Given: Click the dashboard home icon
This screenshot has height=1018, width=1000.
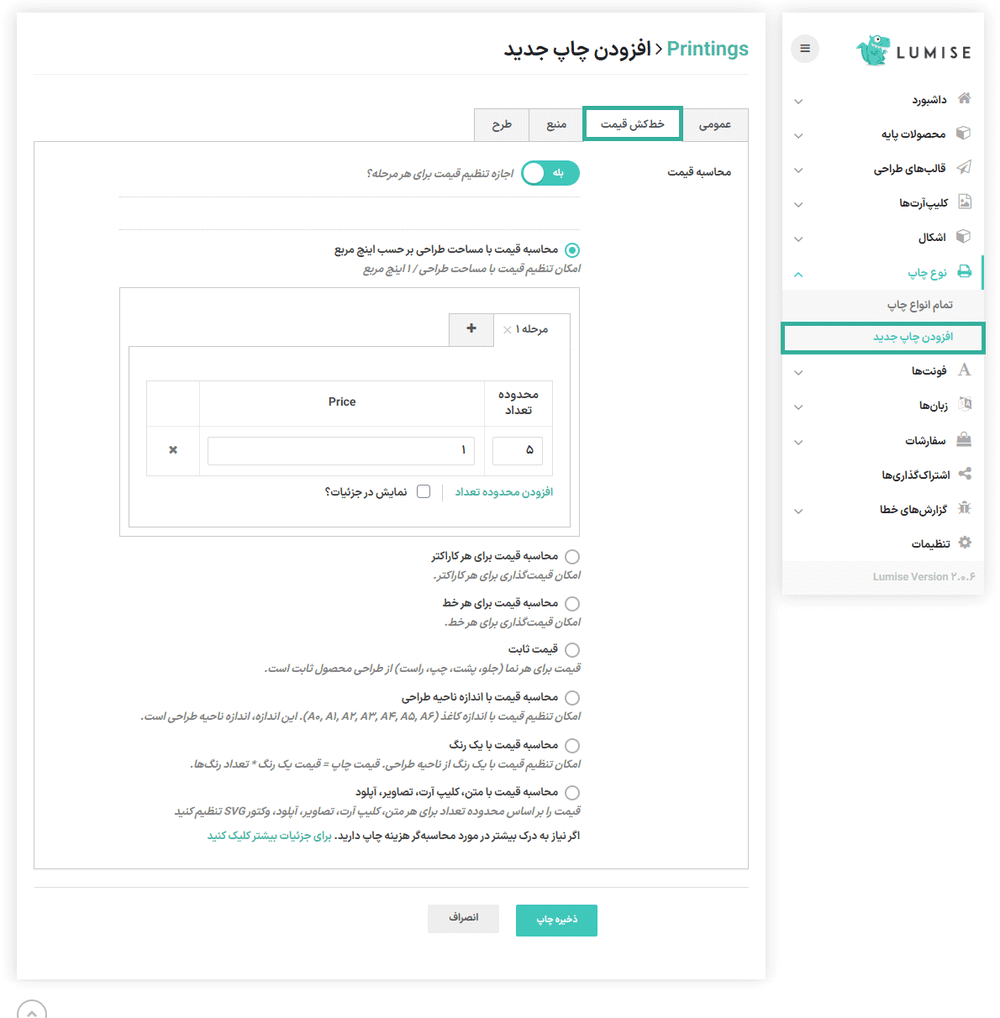Looking at the screenshot, I should point(964,99).
